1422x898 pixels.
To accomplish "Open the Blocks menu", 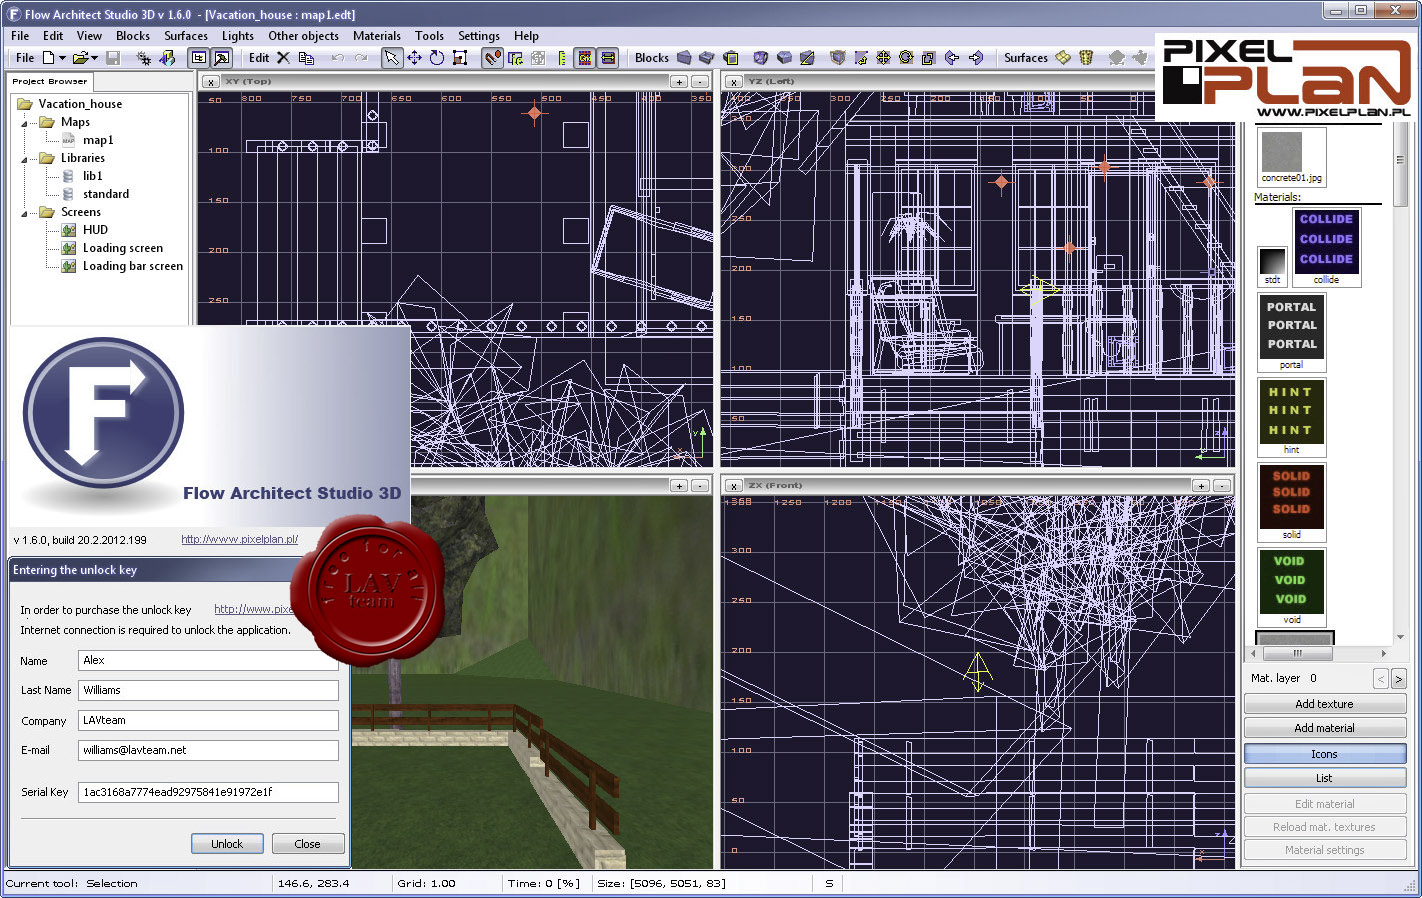I will pos(133,35).
